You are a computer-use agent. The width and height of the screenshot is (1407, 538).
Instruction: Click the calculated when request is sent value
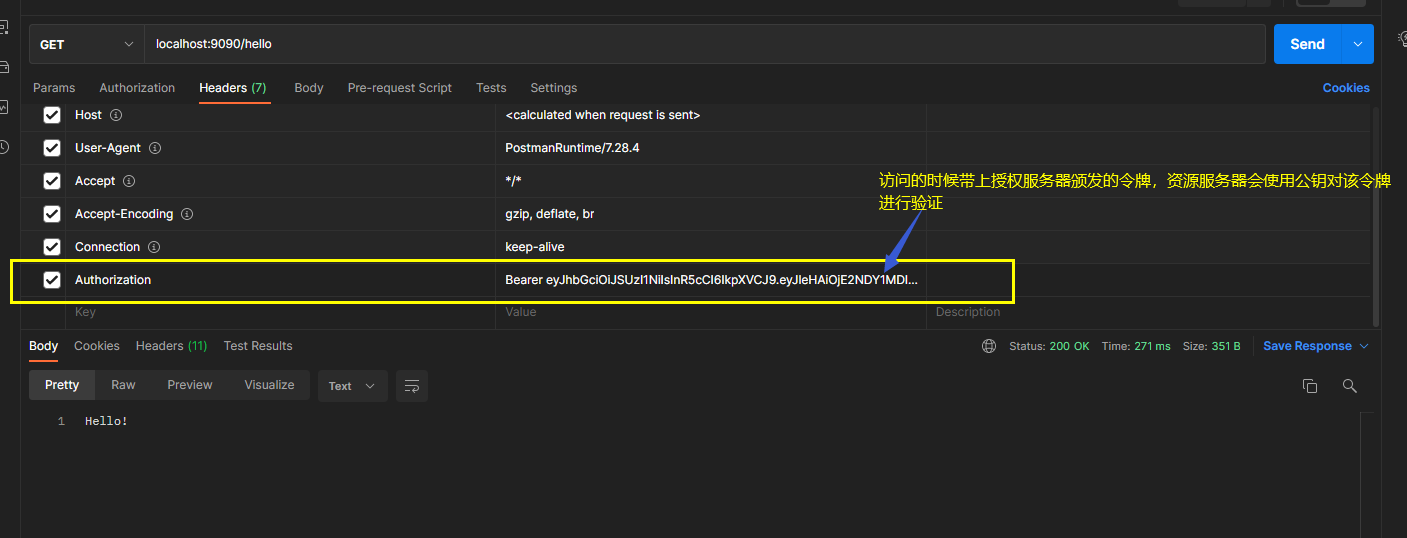pyautogui.click(x=603, y=115)
